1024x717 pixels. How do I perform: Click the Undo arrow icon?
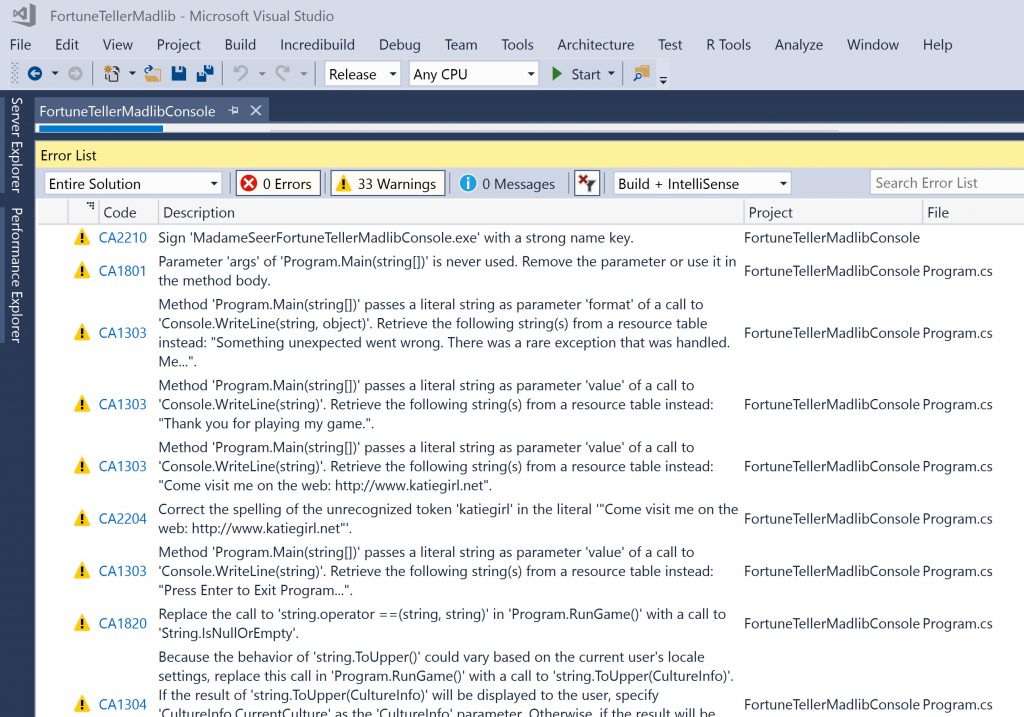coord(240,74)
